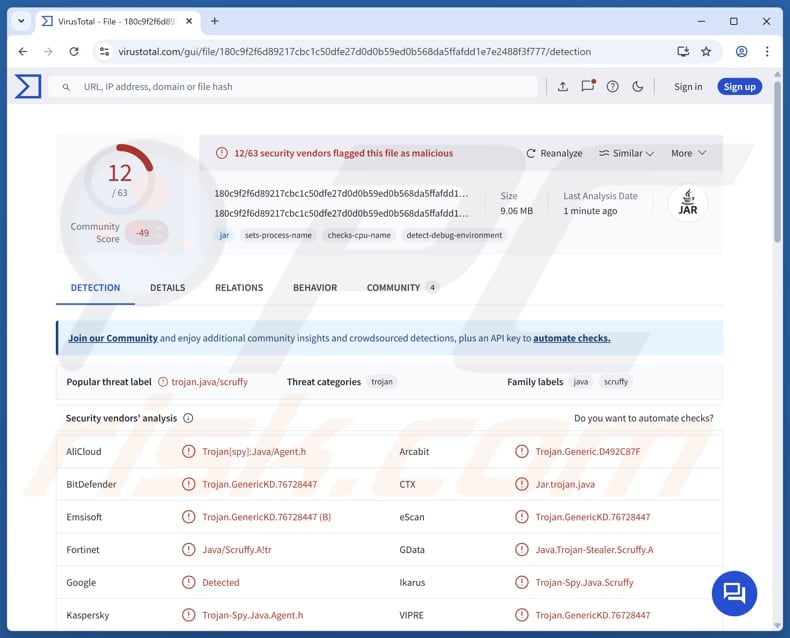
Task: Bookmark this page with star icon
Action: coord(706,51)
